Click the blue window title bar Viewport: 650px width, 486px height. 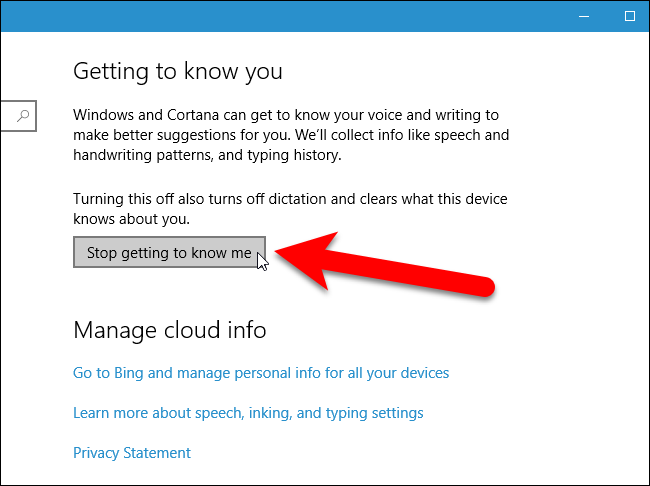click(x=300, y=16)
